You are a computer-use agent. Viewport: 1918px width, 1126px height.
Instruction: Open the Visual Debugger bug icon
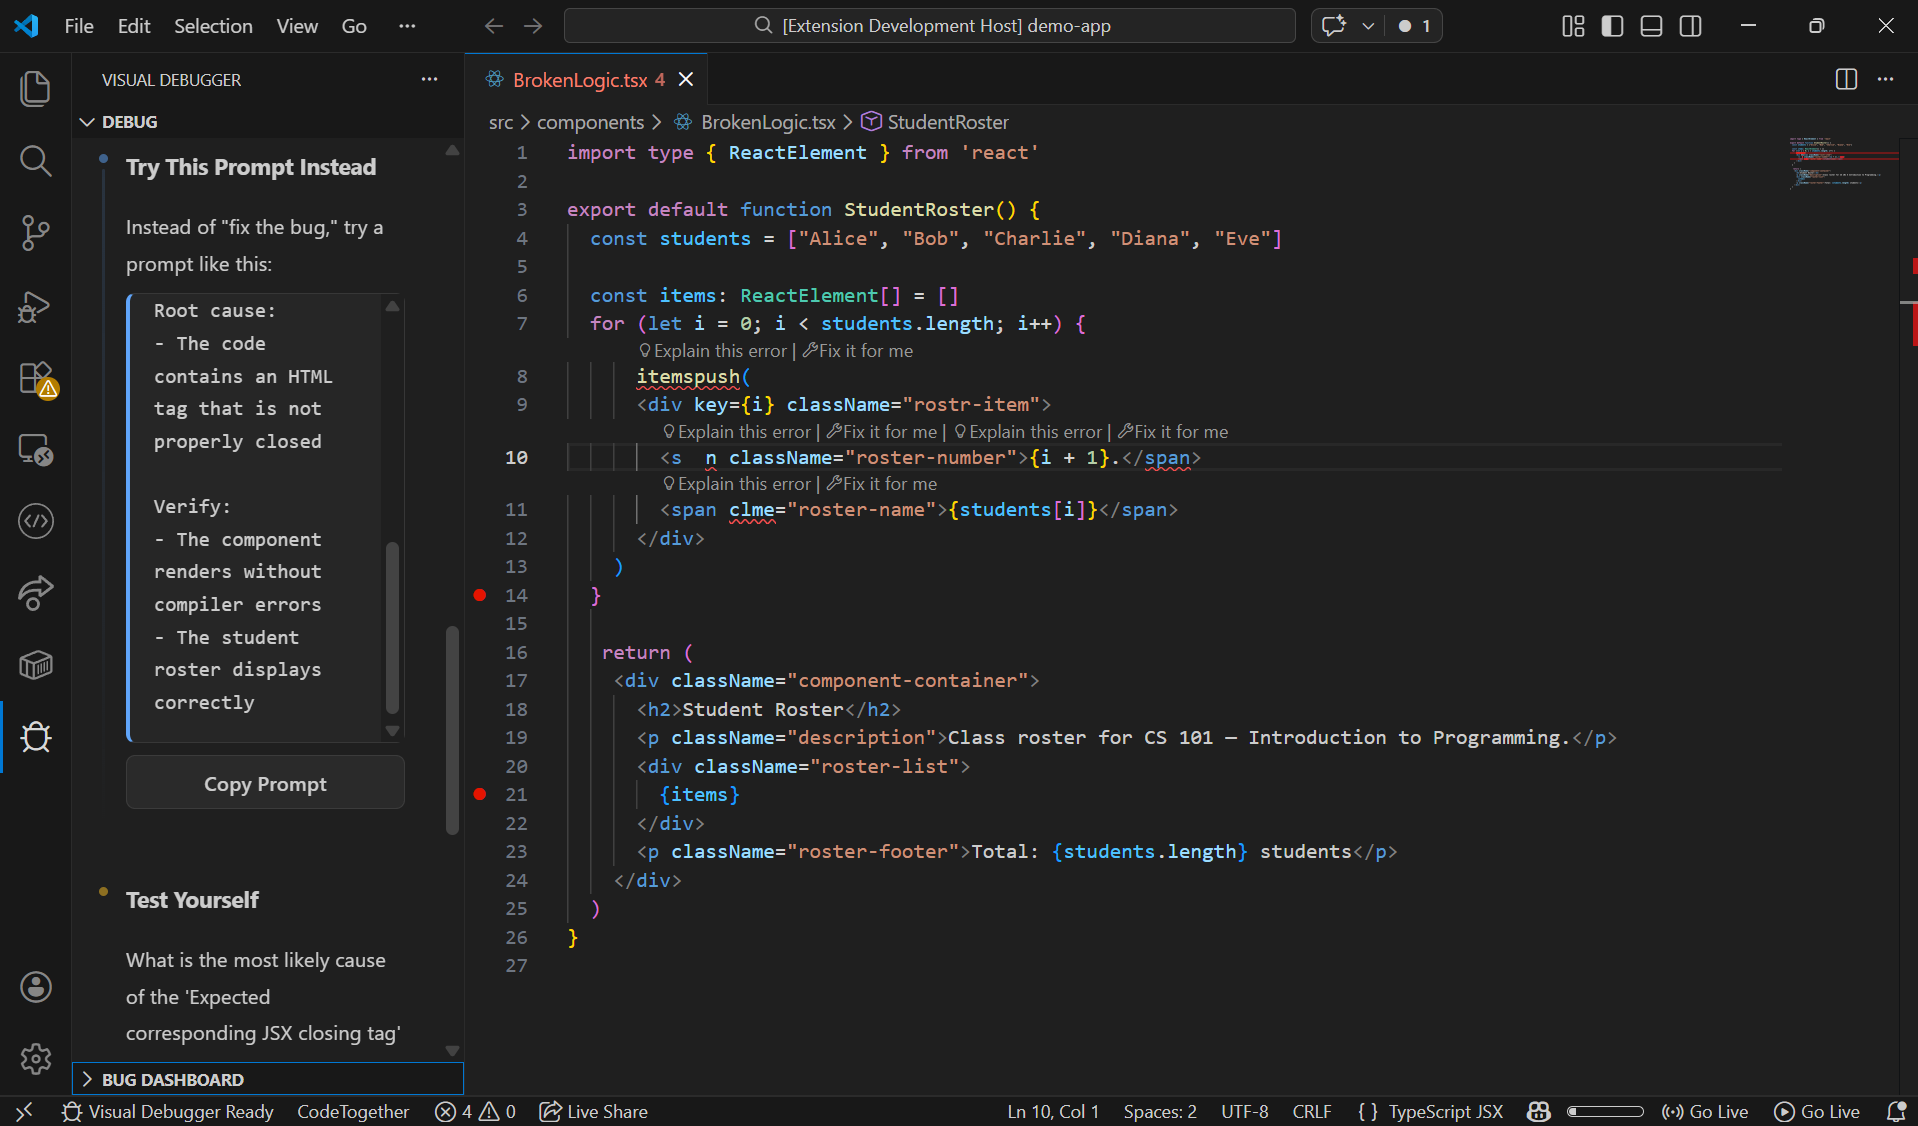point(36,737)
